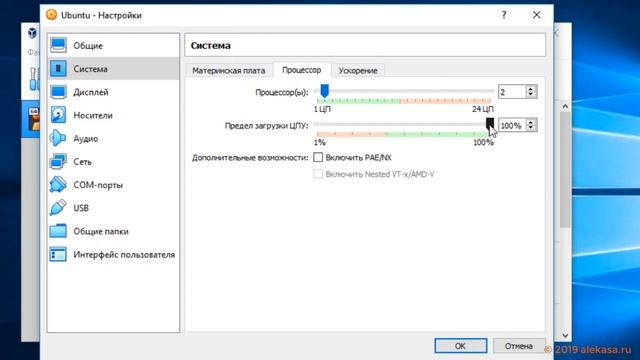Select the Система category icon

58,69
